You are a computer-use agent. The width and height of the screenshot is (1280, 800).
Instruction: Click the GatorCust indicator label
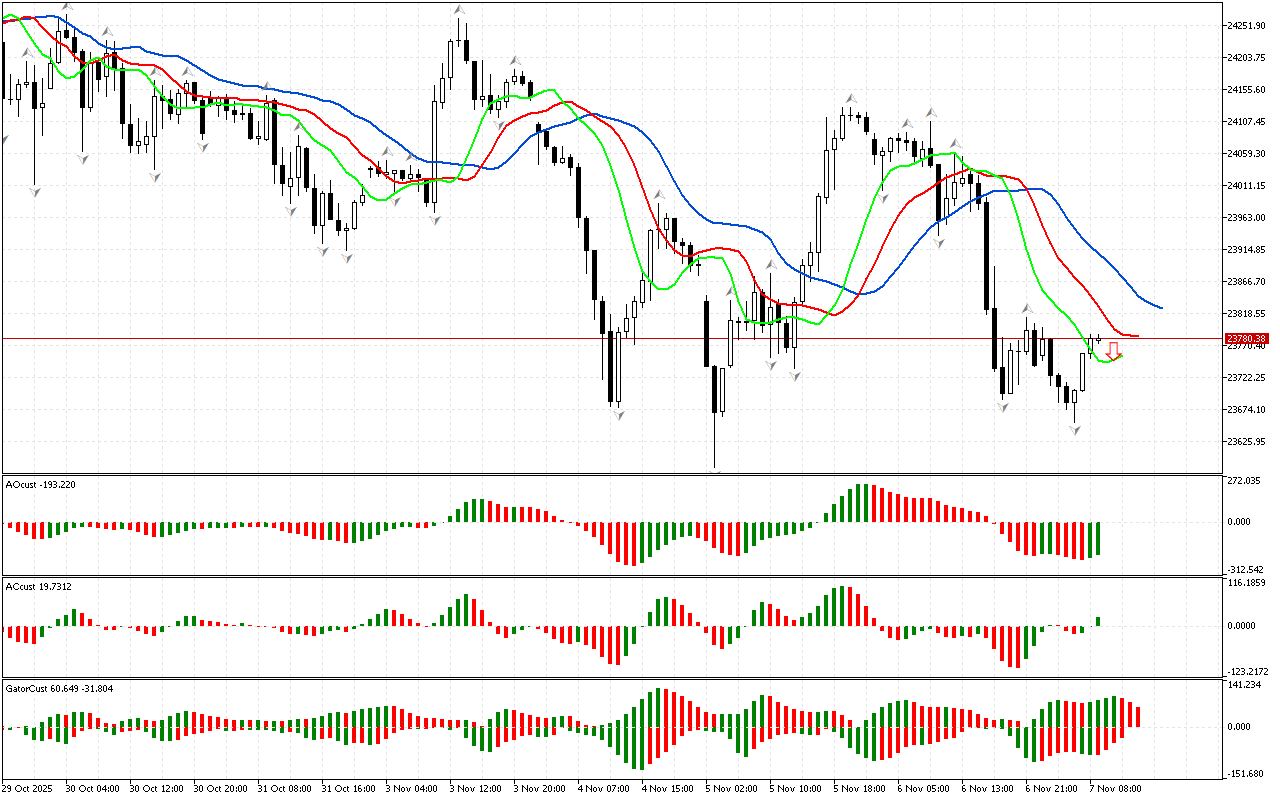58,688
